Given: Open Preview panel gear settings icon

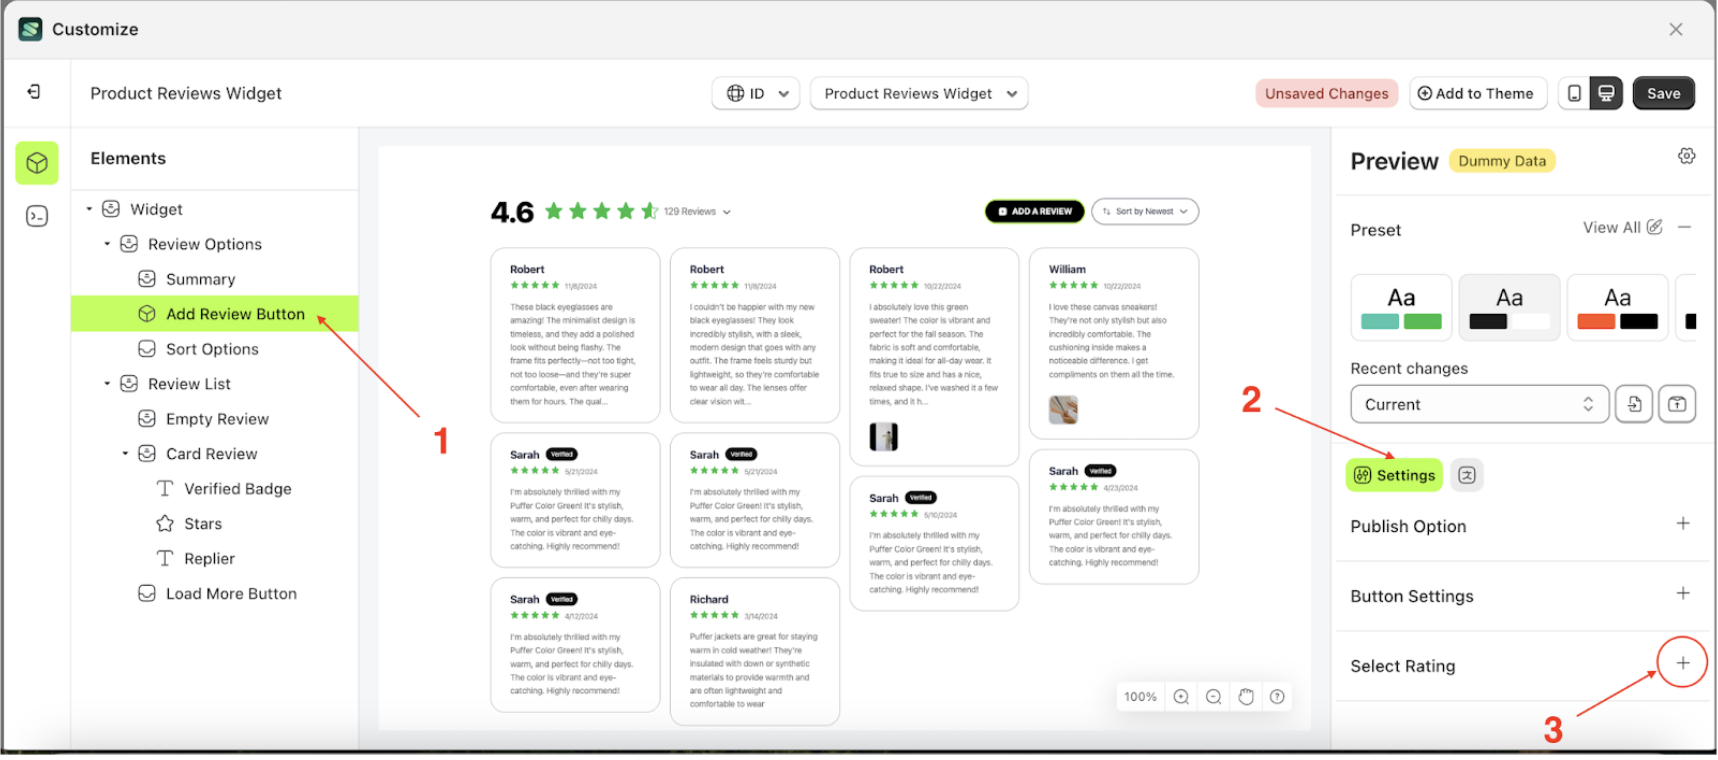Looking at the screenshot, I should (x=1687, y=156).
